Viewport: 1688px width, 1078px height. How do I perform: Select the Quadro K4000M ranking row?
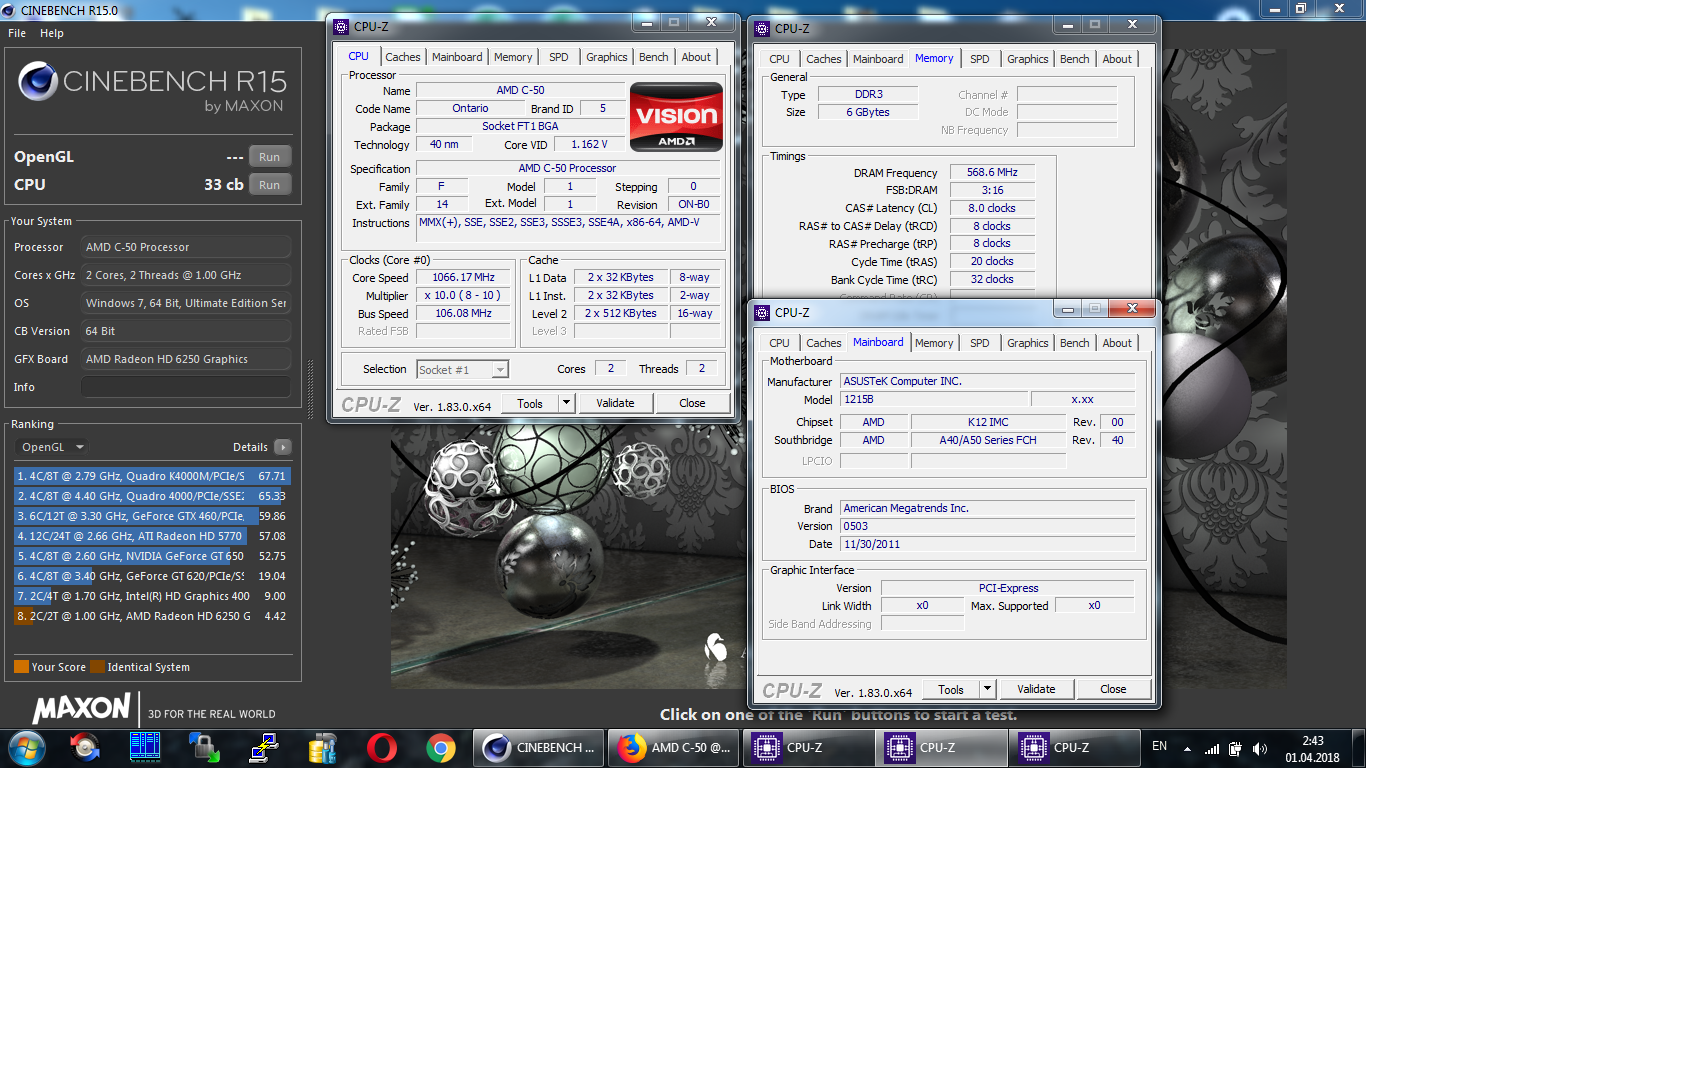pos(152,476)
